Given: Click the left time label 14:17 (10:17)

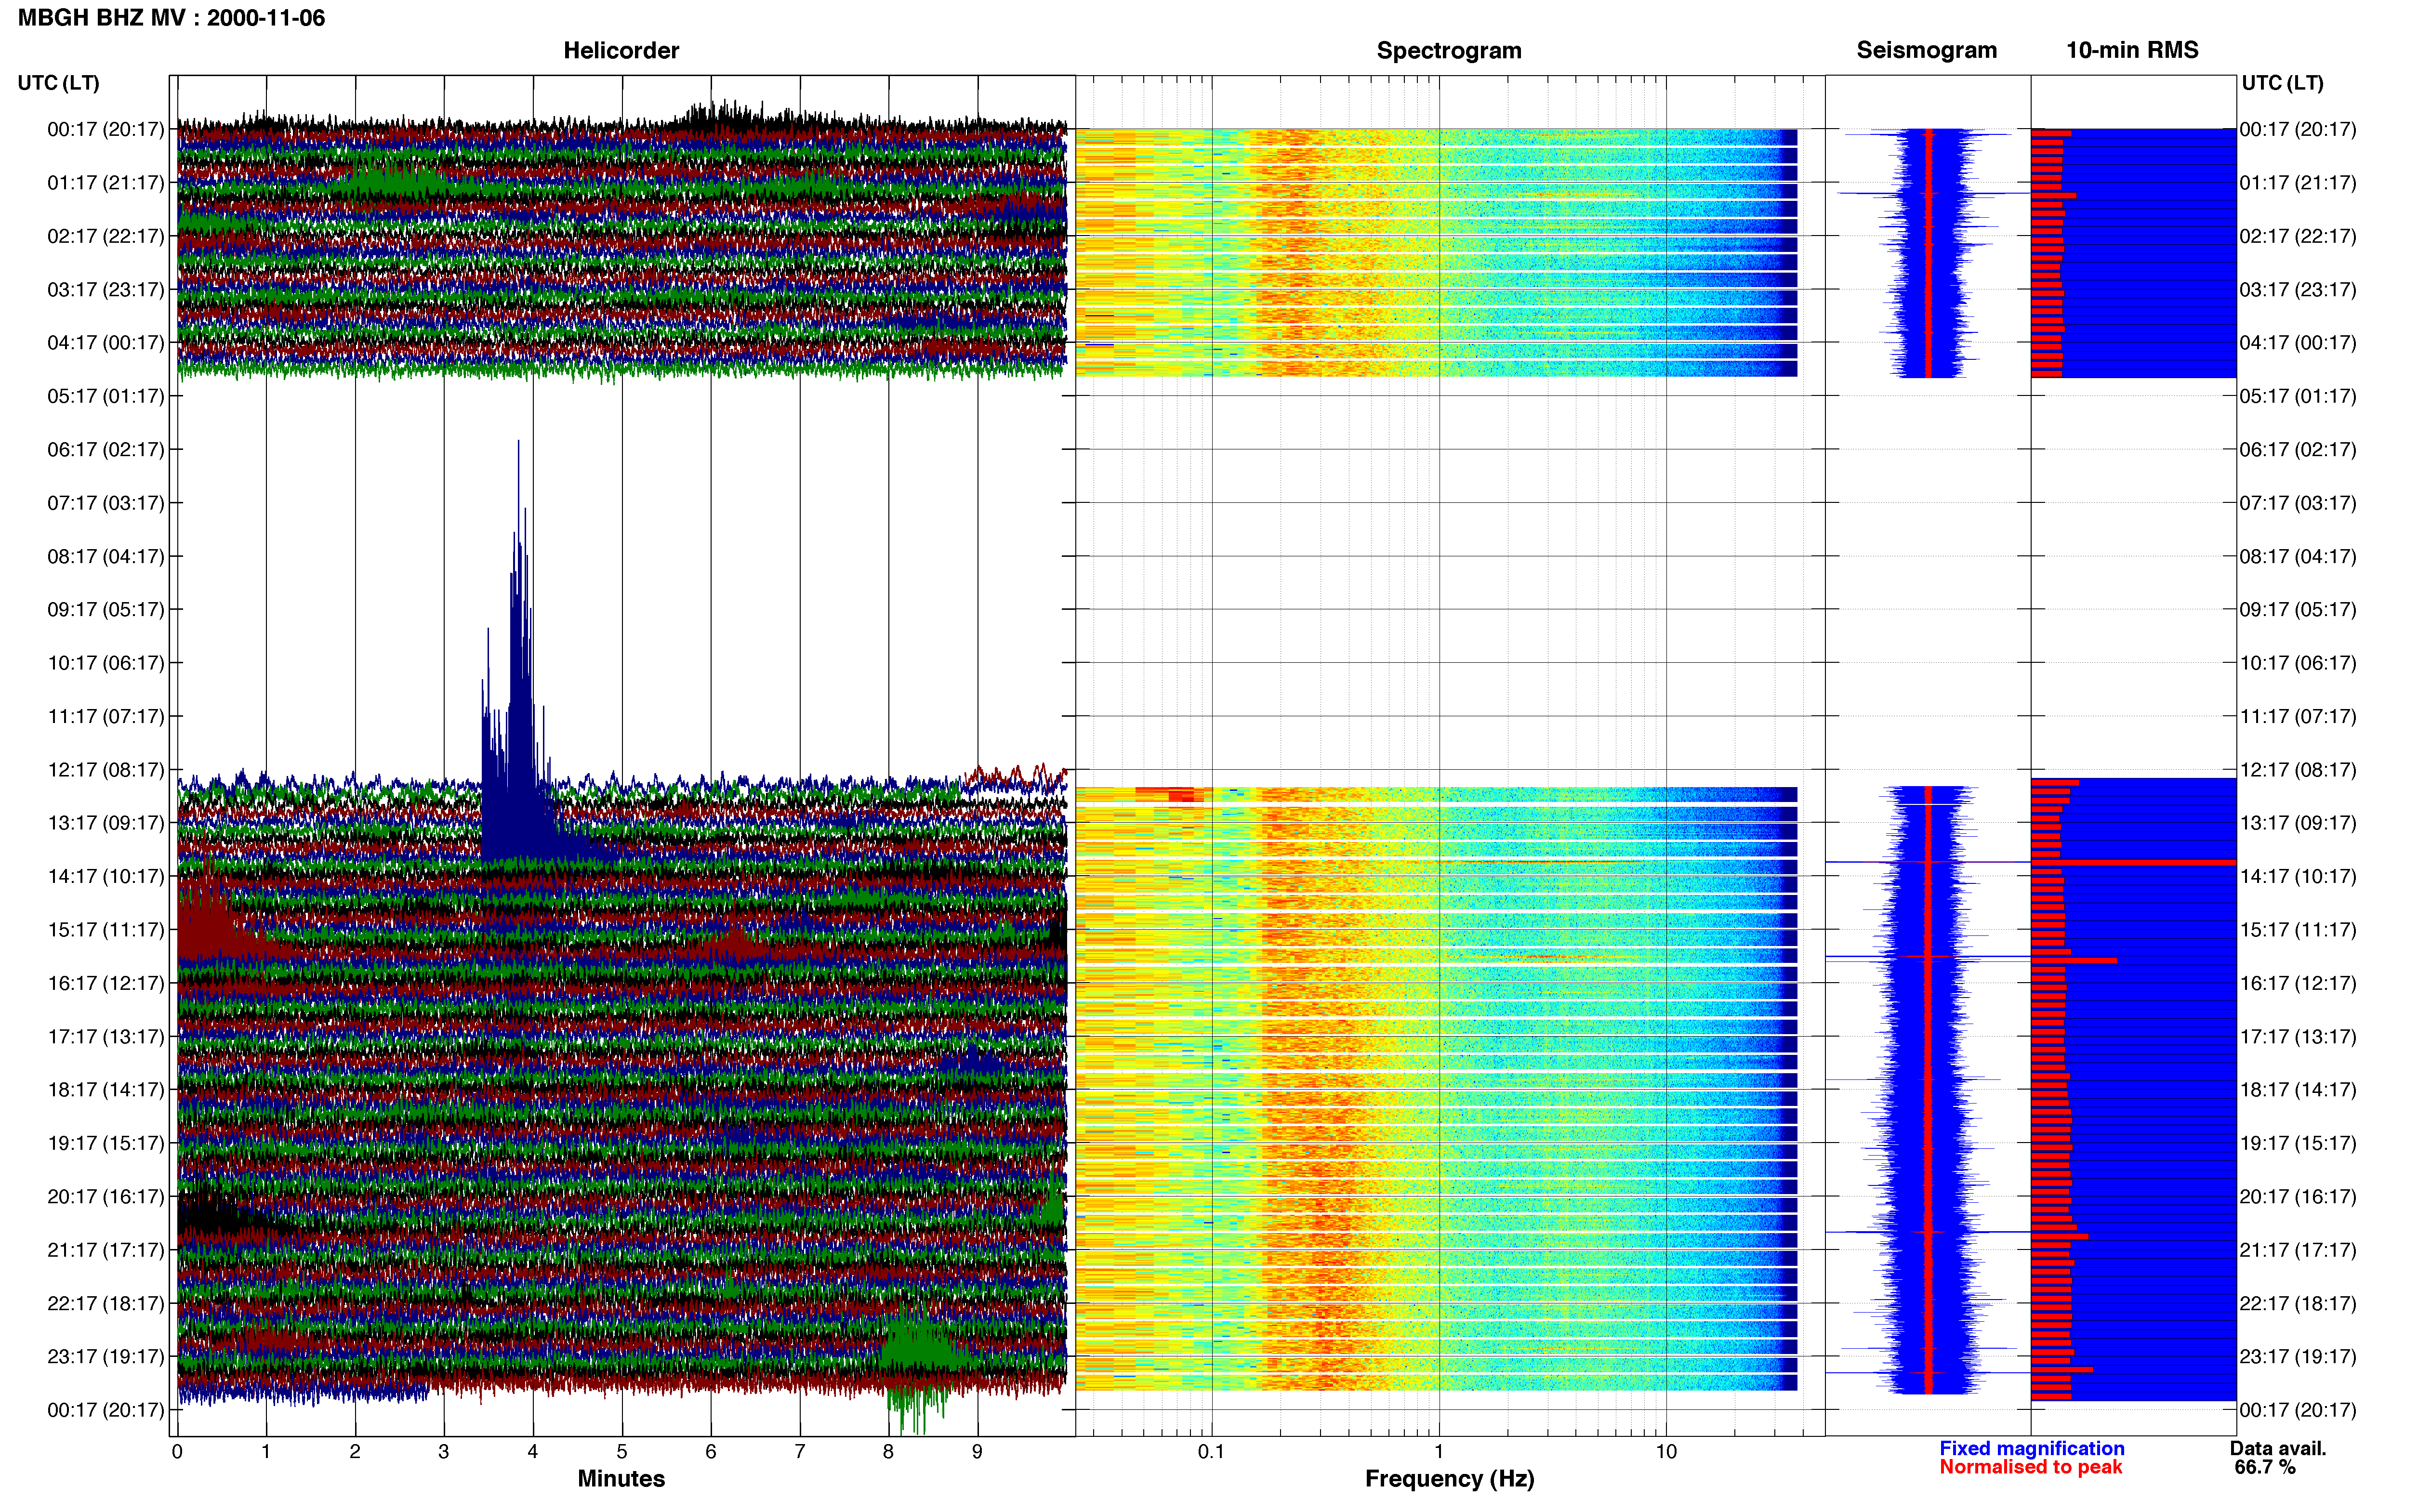Looking at the screenshot, I should pyautogui.click(x=106, y=876).
